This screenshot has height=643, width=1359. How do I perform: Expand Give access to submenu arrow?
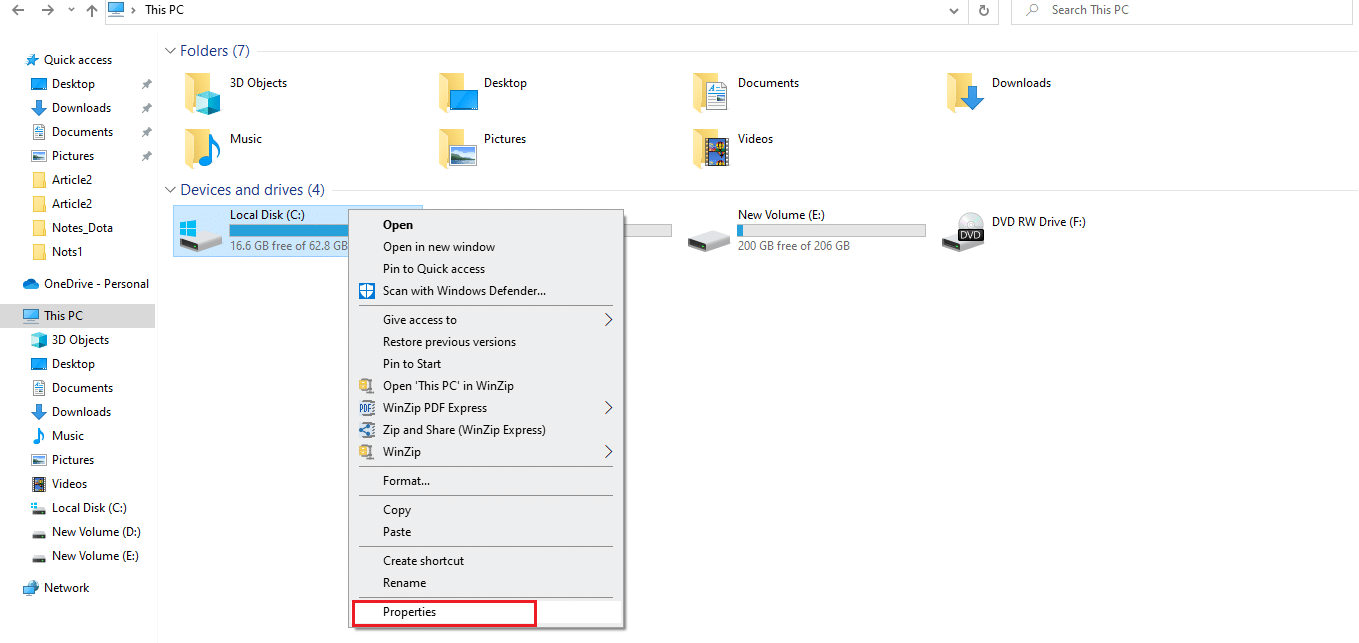pyautogui.click(x=607, y=320)
